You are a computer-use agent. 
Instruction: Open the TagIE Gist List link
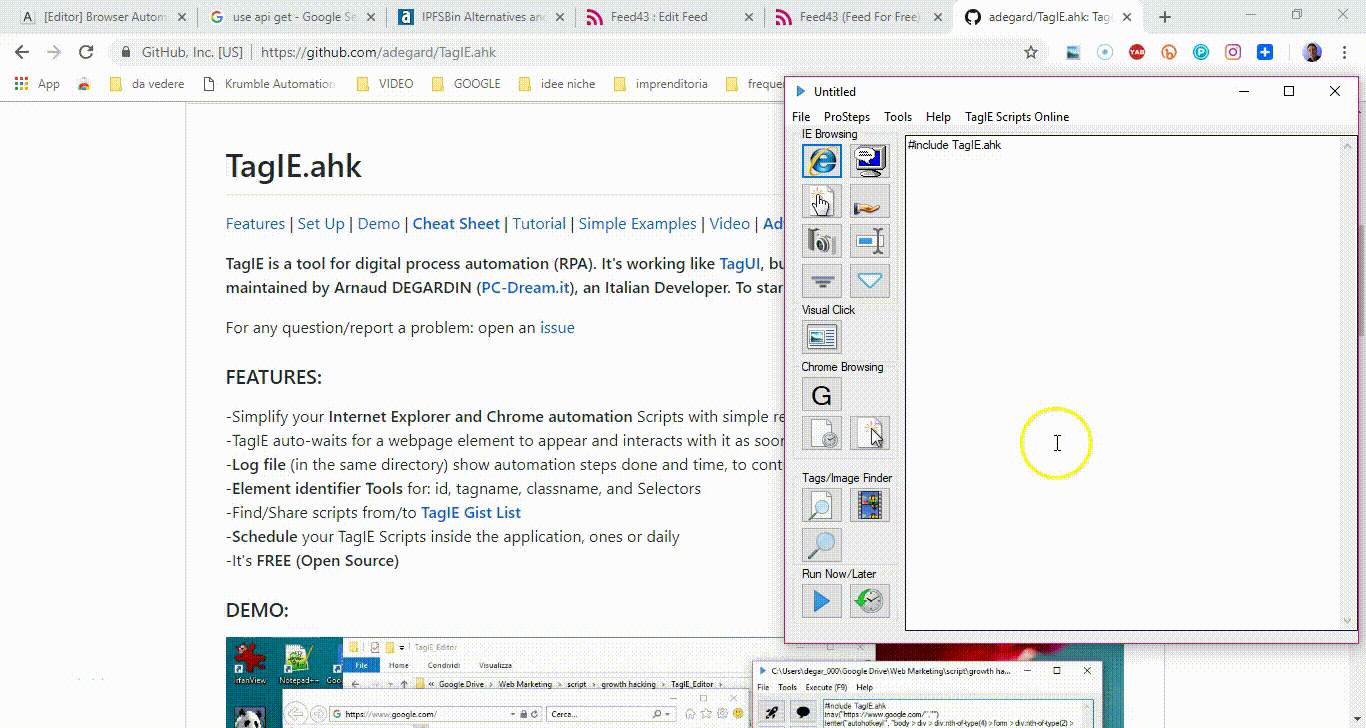pos(471,513)
